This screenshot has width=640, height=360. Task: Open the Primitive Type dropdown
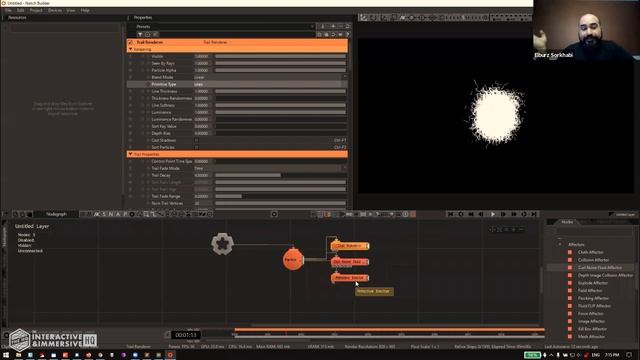click(270, 84)
